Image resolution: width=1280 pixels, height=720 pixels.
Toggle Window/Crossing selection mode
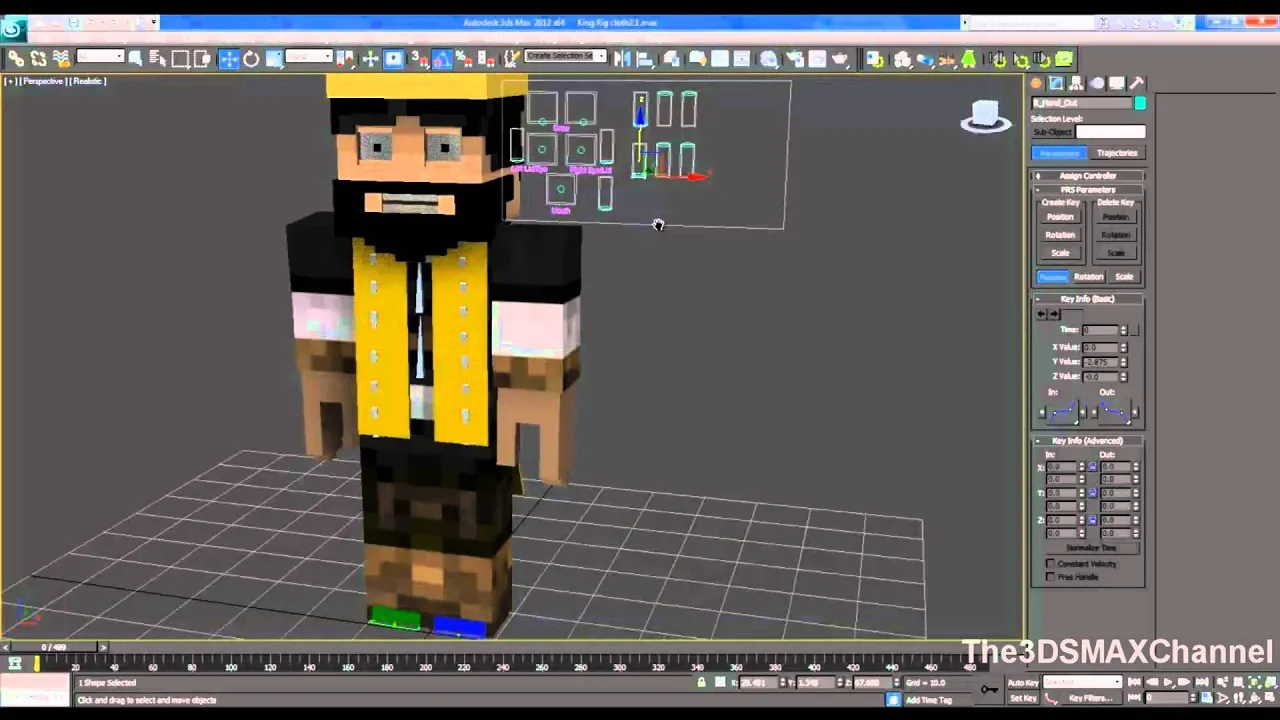point(202,59)
